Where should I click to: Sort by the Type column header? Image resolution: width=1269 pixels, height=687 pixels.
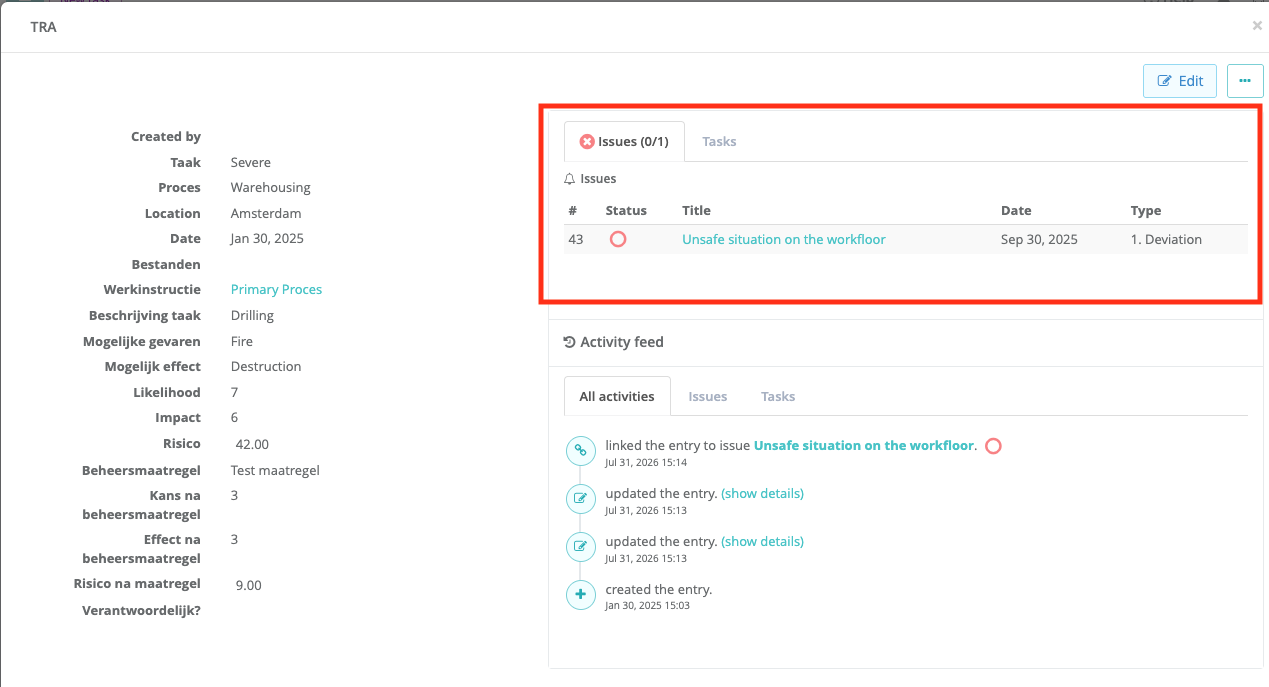pyautogui.click(x=1146, y=210)
